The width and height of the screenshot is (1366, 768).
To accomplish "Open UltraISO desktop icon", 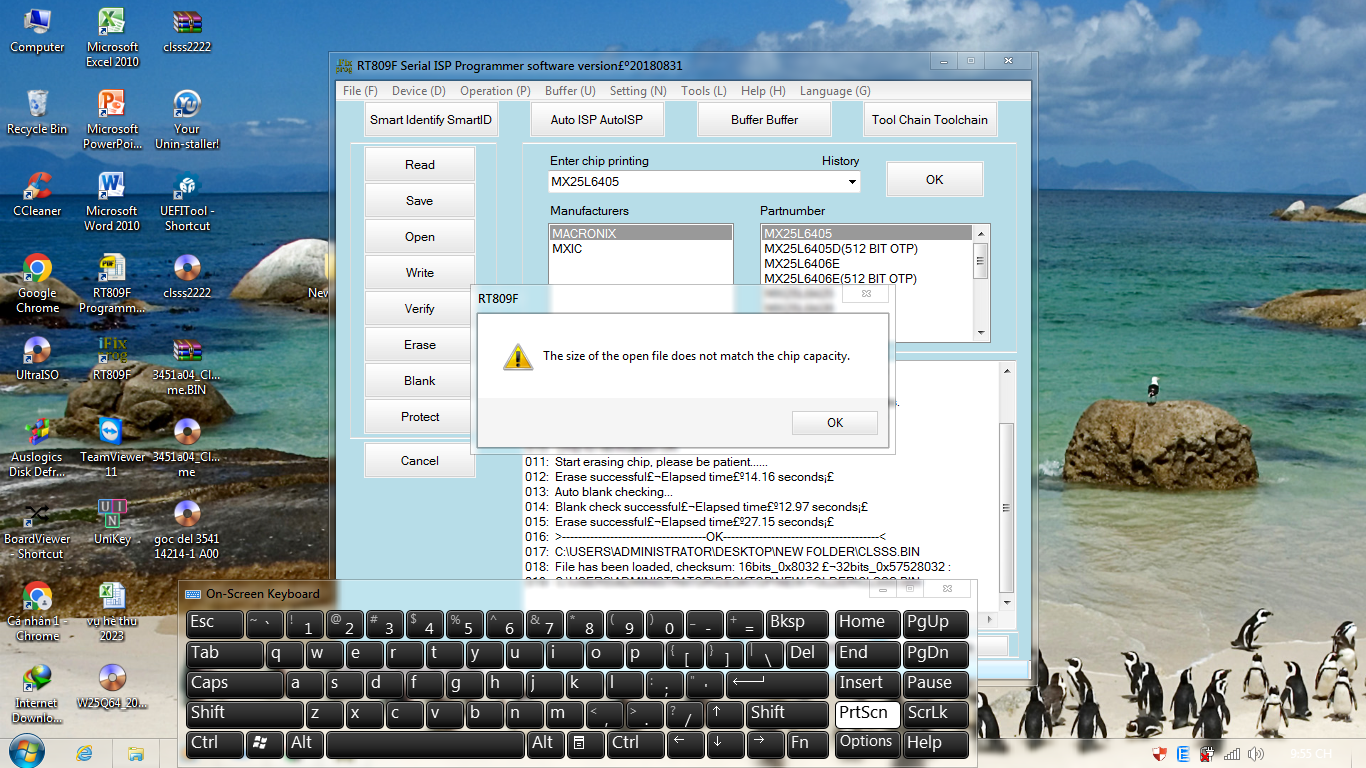I will coord(37,358).
